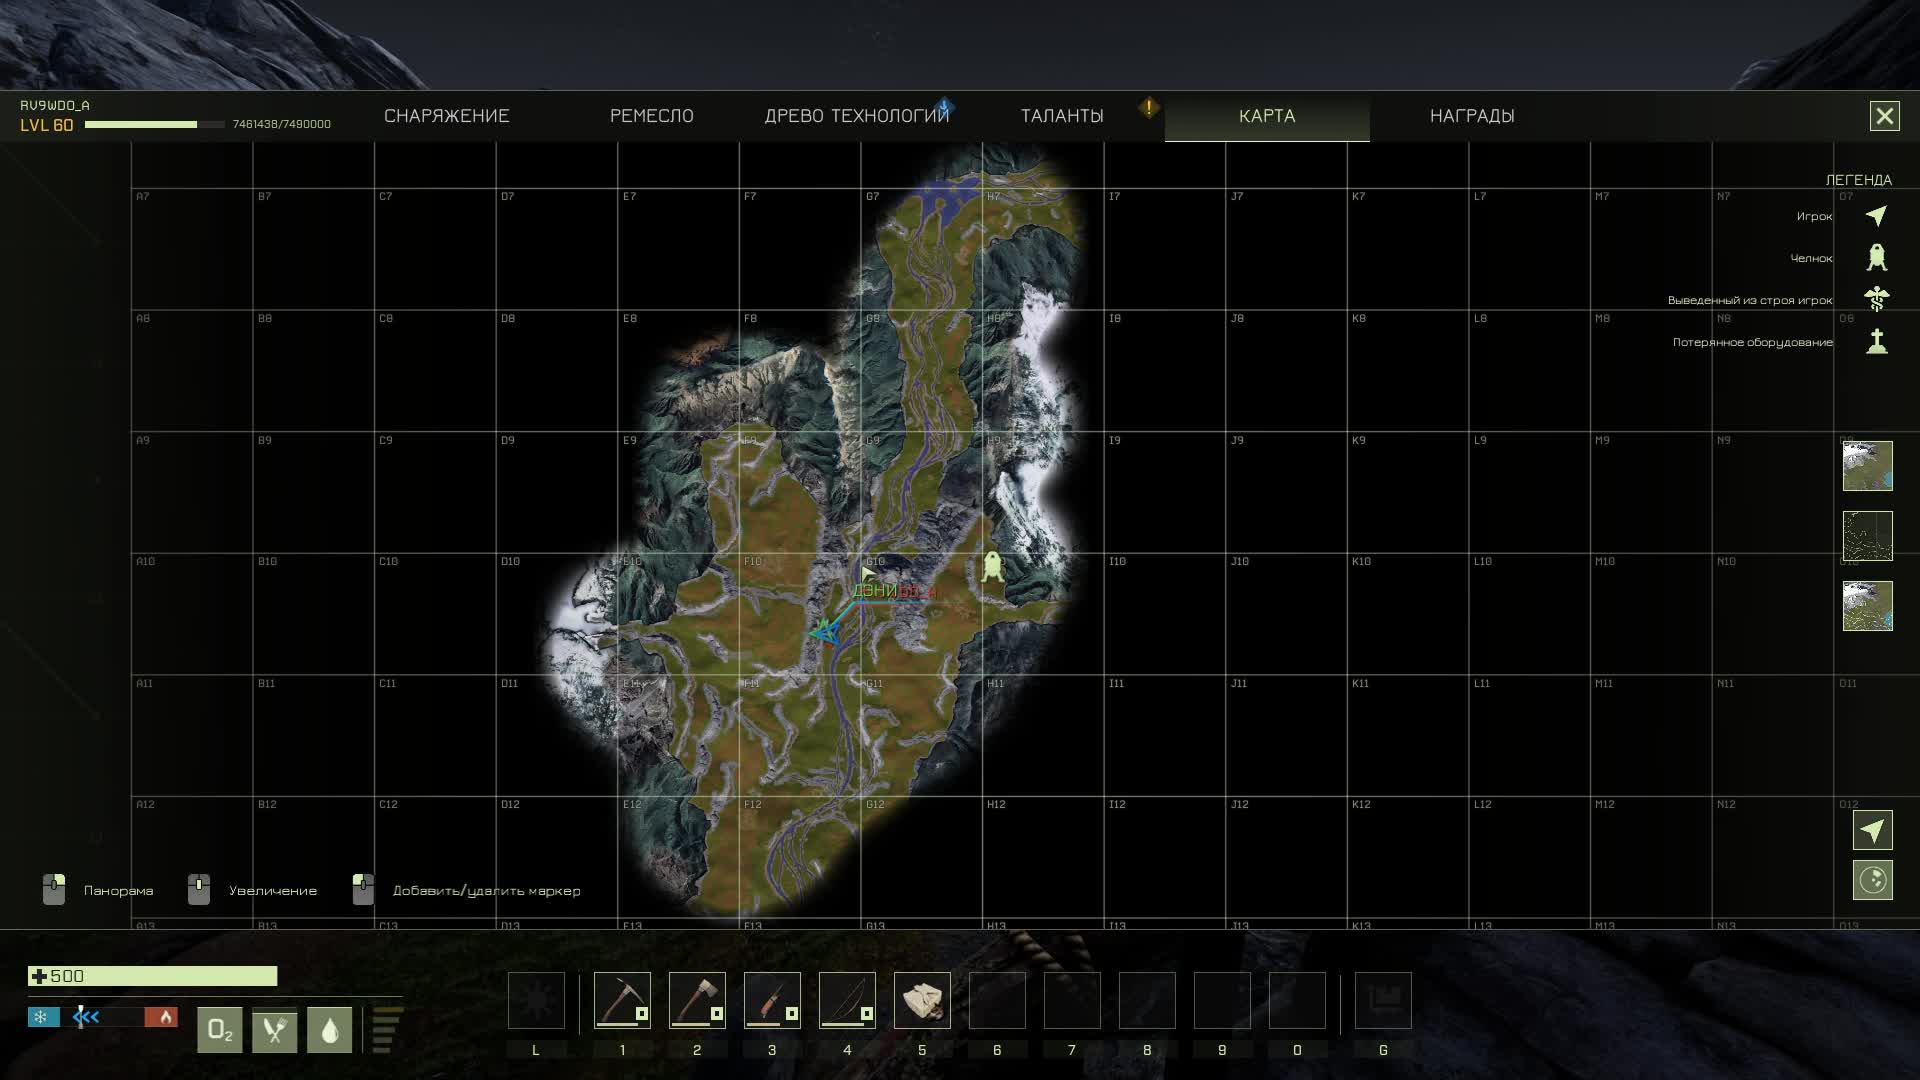Open the ДРЕВО ТЕХНОЛОГИЙ tab
Viewport: 1920px width, 1080px height.
(x=856, y=116)
